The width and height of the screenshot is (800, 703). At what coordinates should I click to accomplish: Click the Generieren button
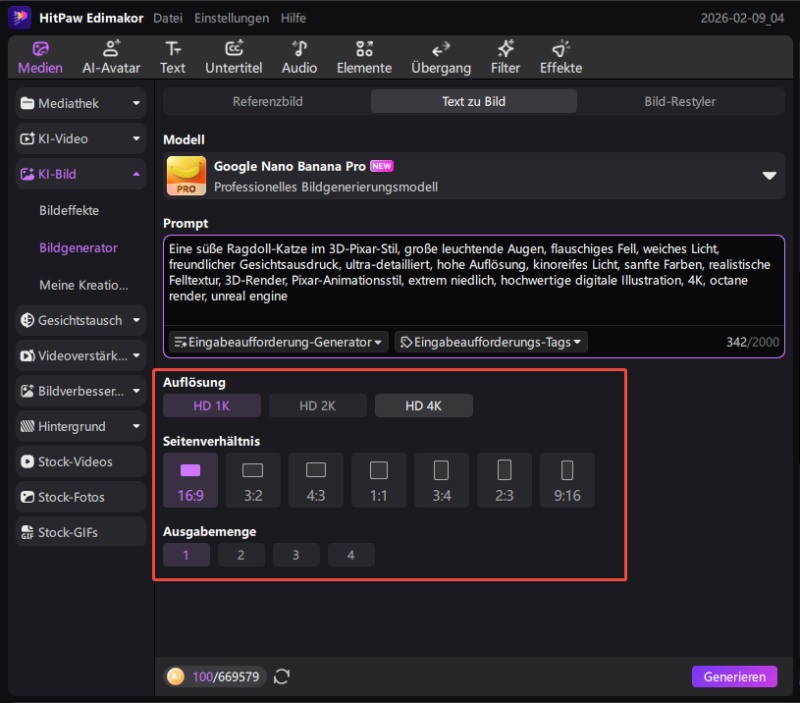click(734, 677)
